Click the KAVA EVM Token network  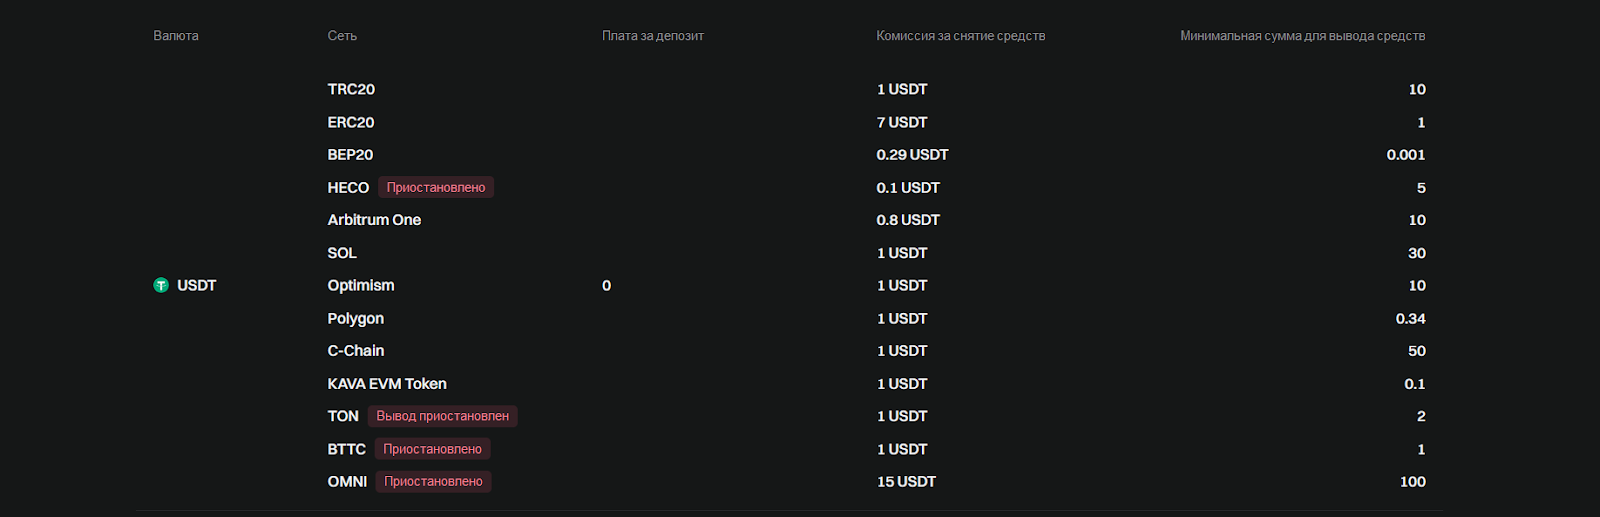tap(387, 384)
